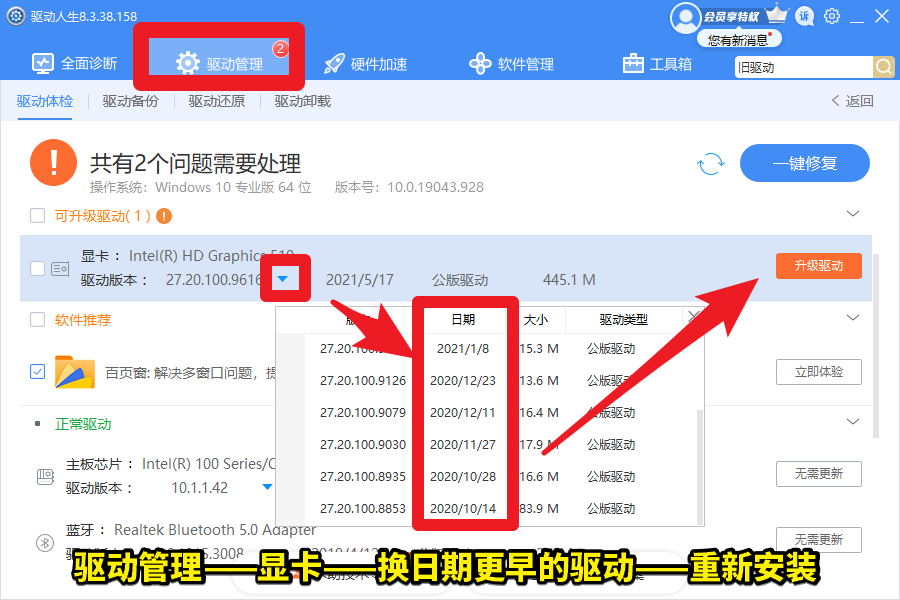Check the 软件推荐 section checkbox
The width and height of the screenshot is (900, 600).
(37, 320)
